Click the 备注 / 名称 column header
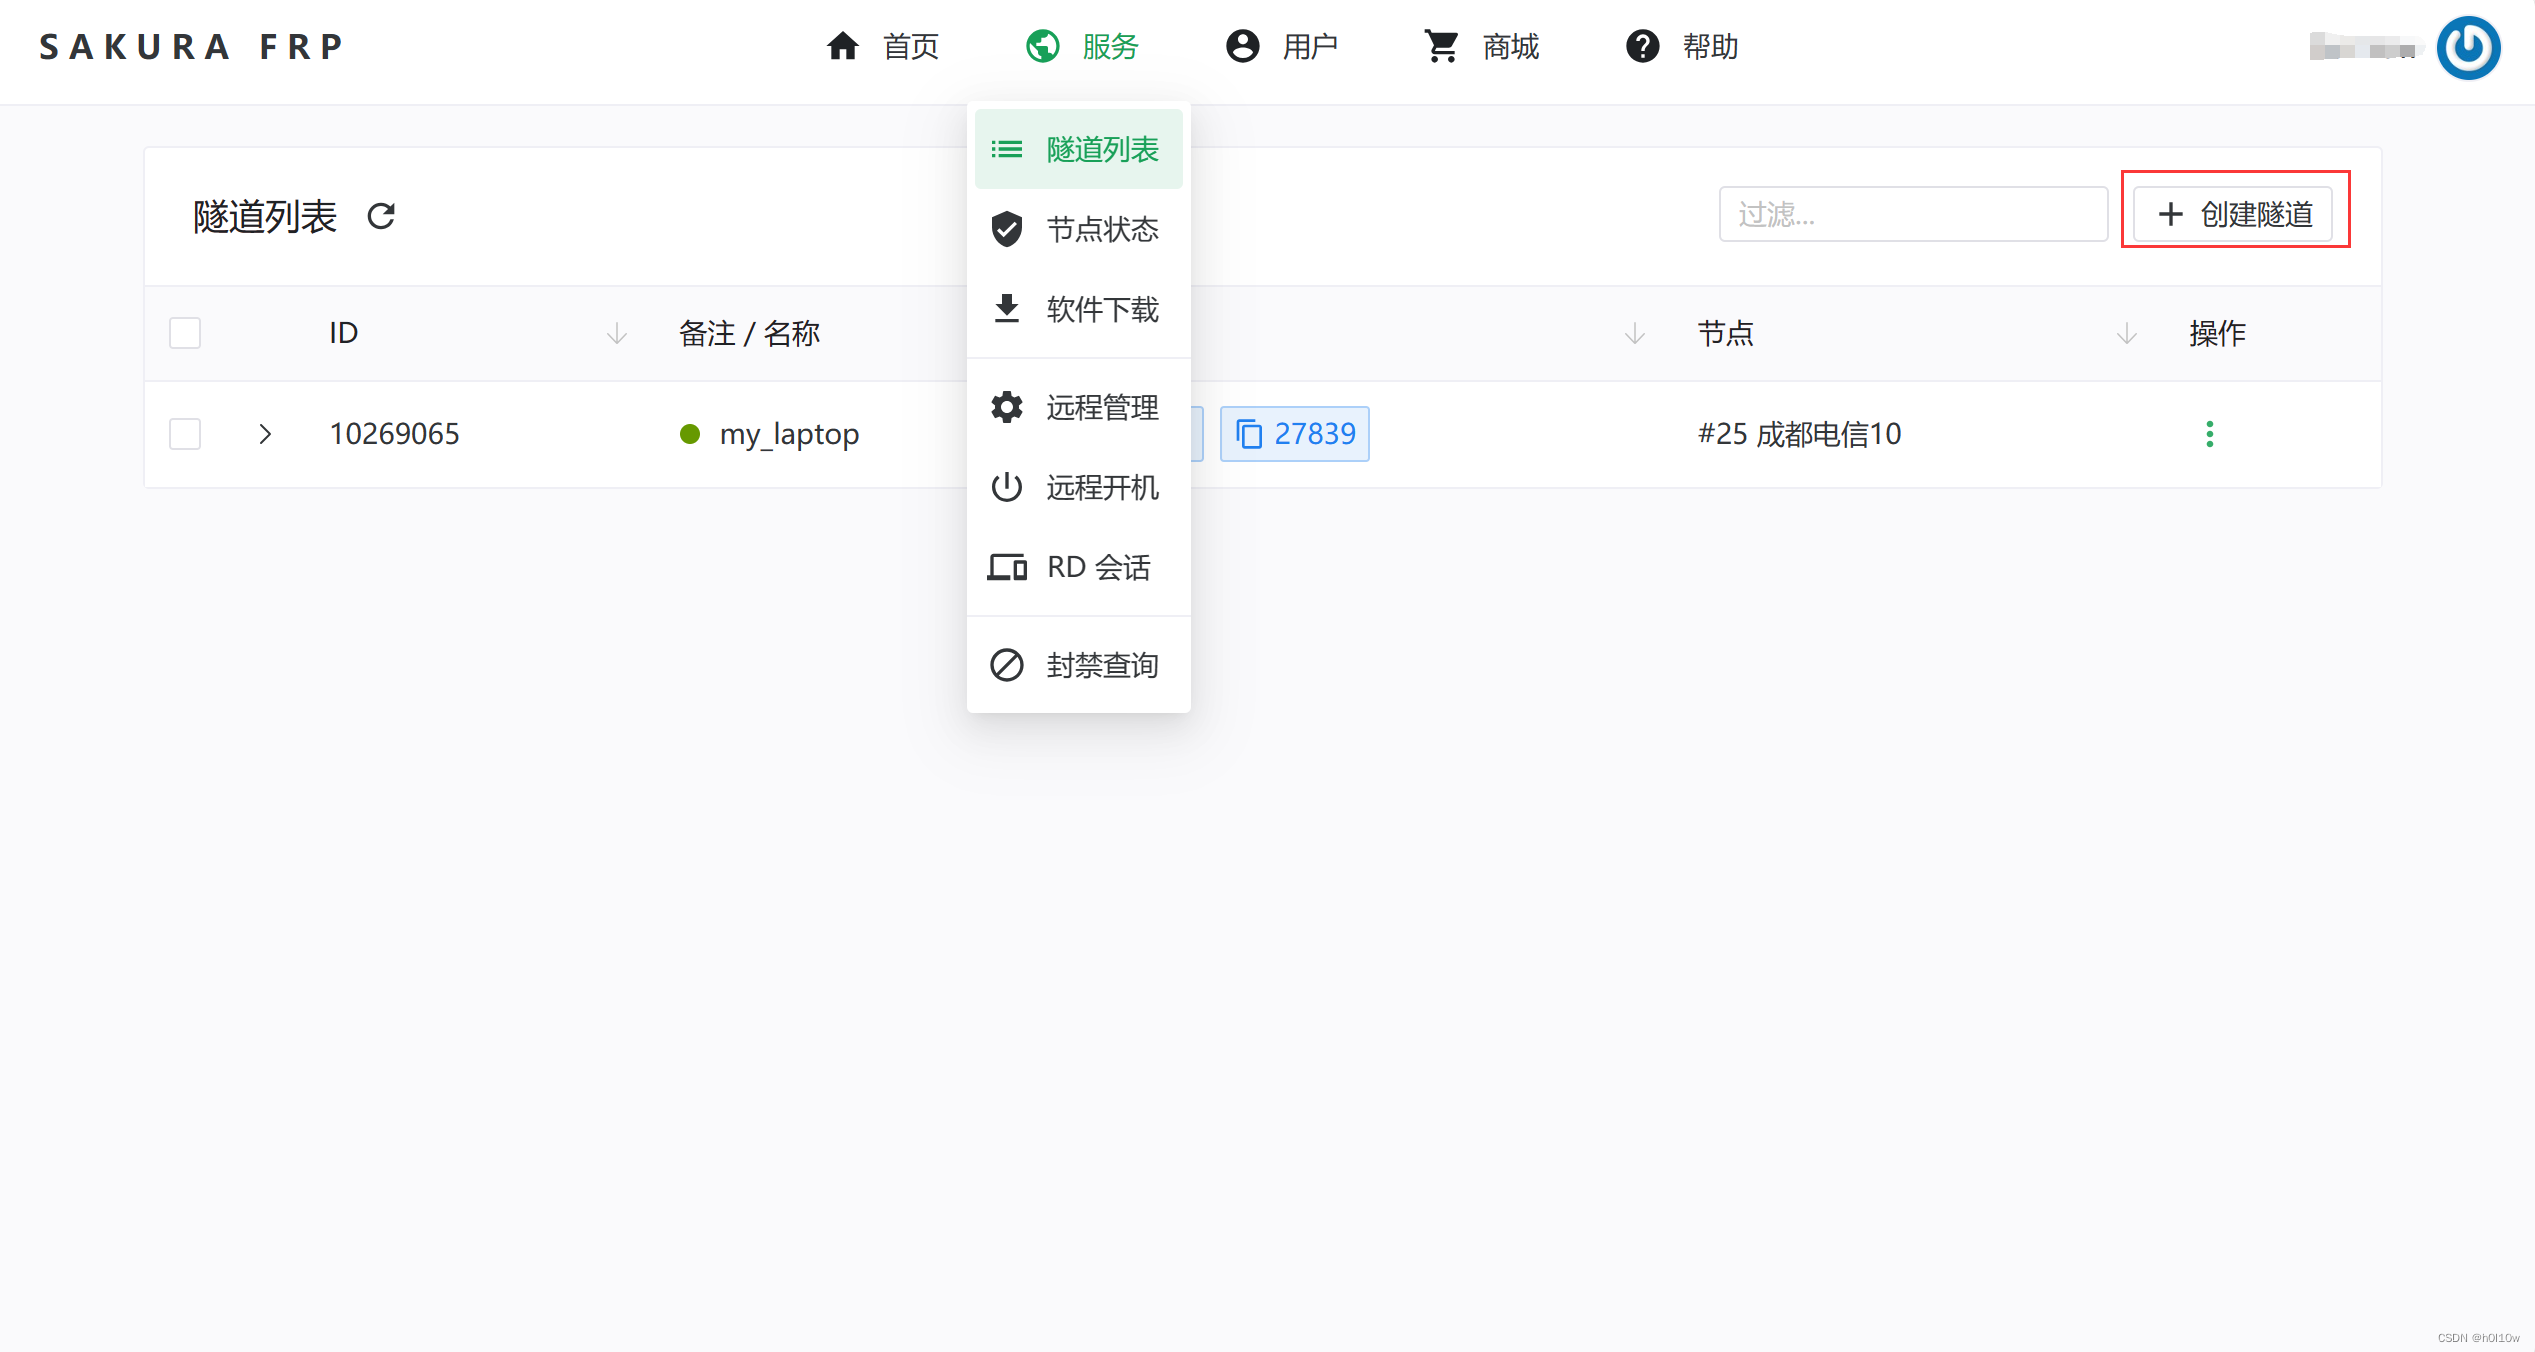2535x1352 pixels. [749, 333]
